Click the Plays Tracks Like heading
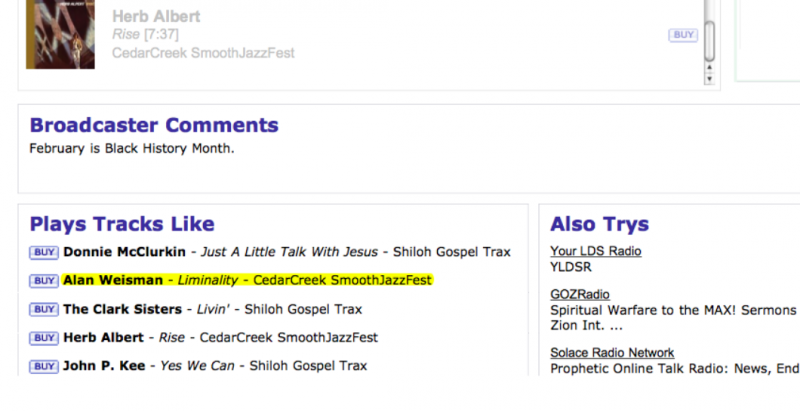Viewport: 800px width, 411px height. click(x=122, y=224)
